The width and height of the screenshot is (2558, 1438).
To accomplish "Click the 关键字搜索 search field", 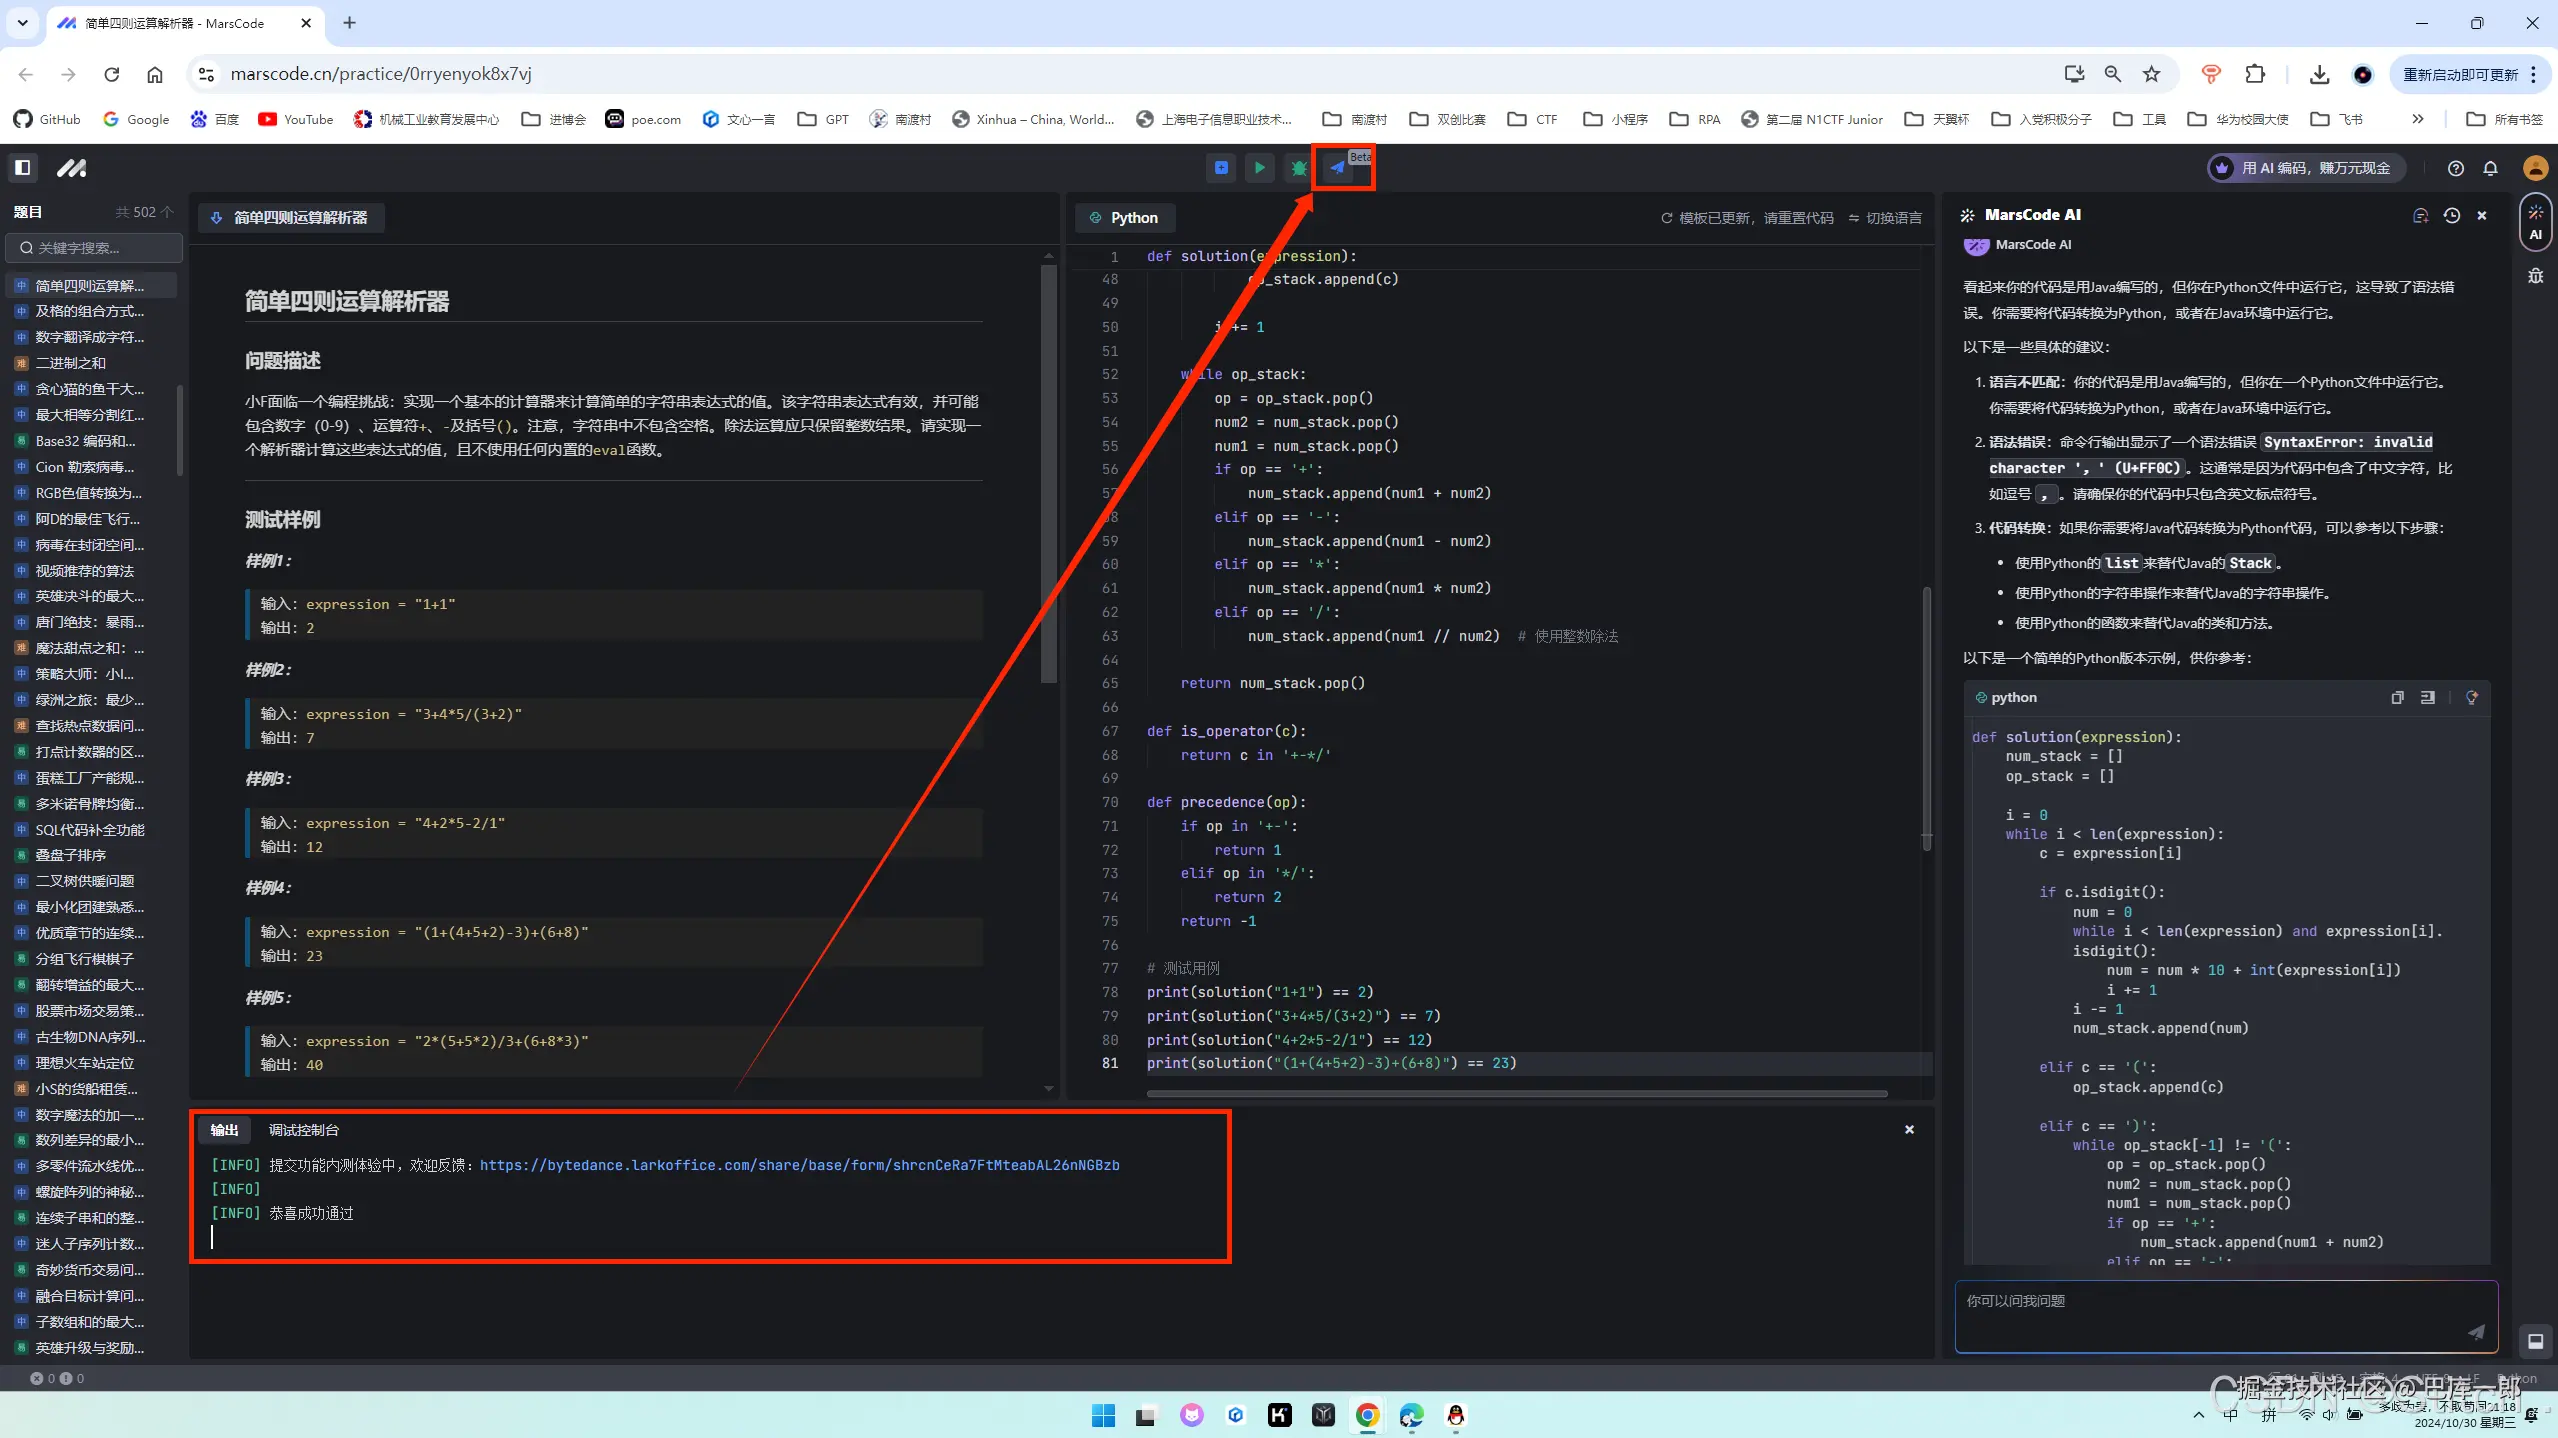I will click(x=95, y=248).
